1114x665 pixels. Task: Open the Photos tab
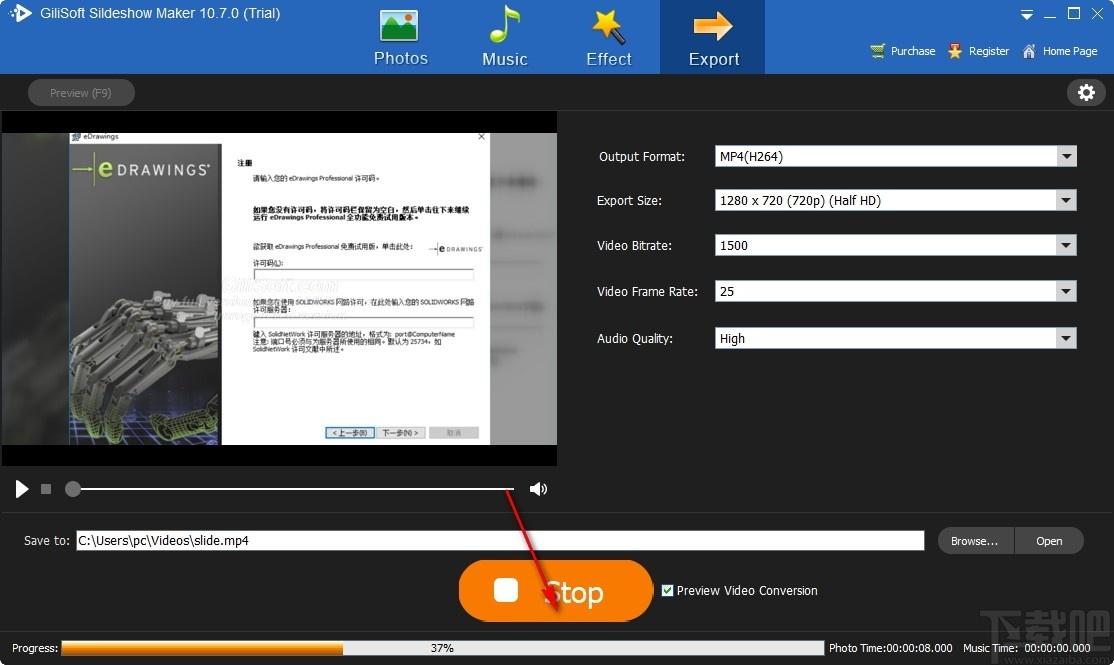click(401, 38)
